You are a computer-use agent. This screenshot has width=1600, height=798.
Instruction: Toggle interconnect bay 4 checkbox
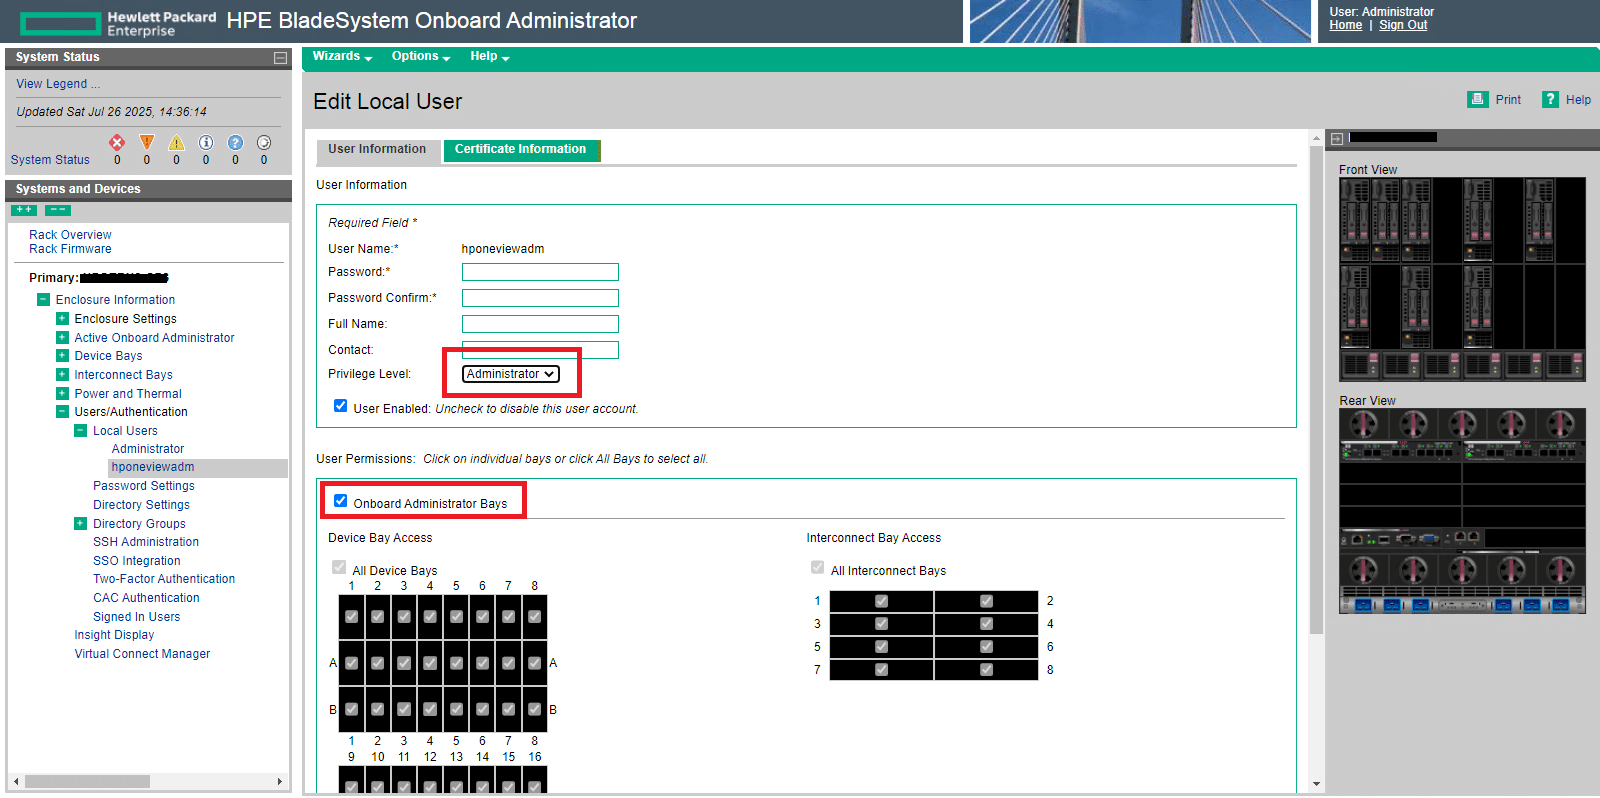point(986,624)
